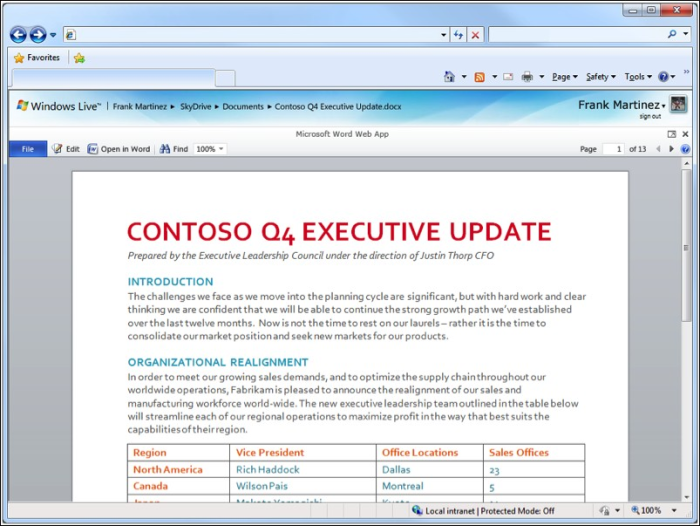Open status bar privacy dropdown arrow
The image size is (700, 526).
pyautogui.click(x=618, y=510)
